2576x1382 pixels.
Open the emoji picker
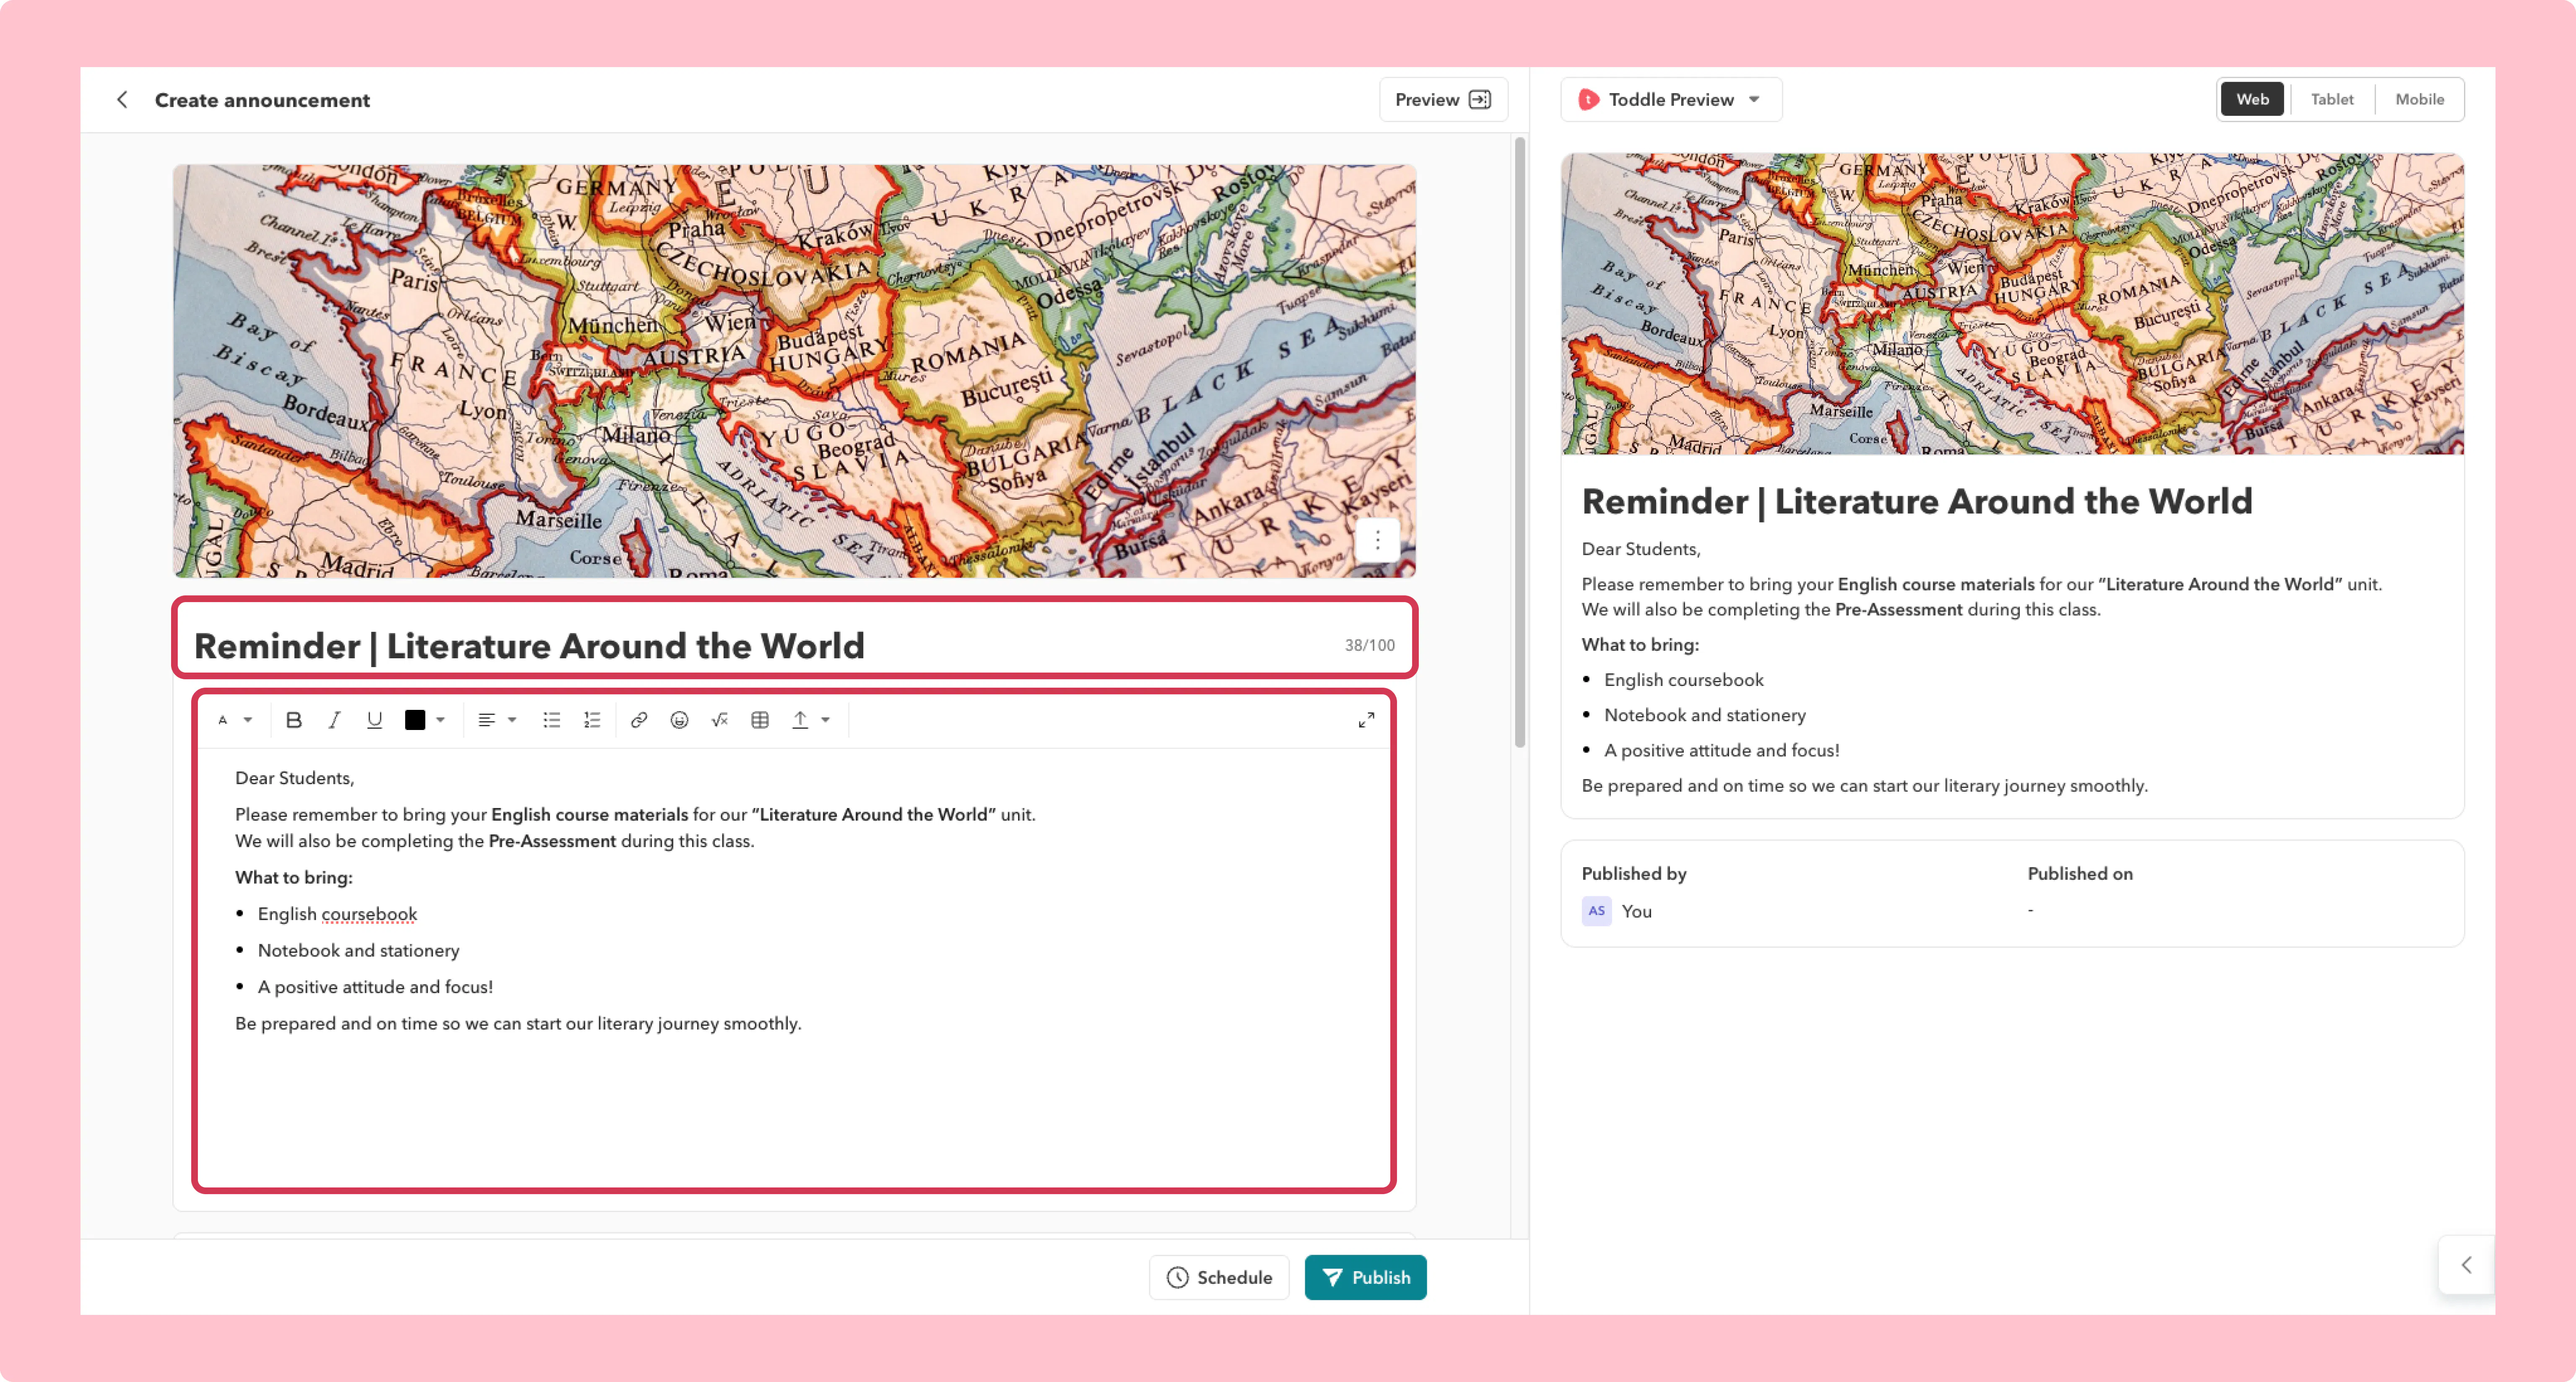pyautogui.click(x=679, y=720)
